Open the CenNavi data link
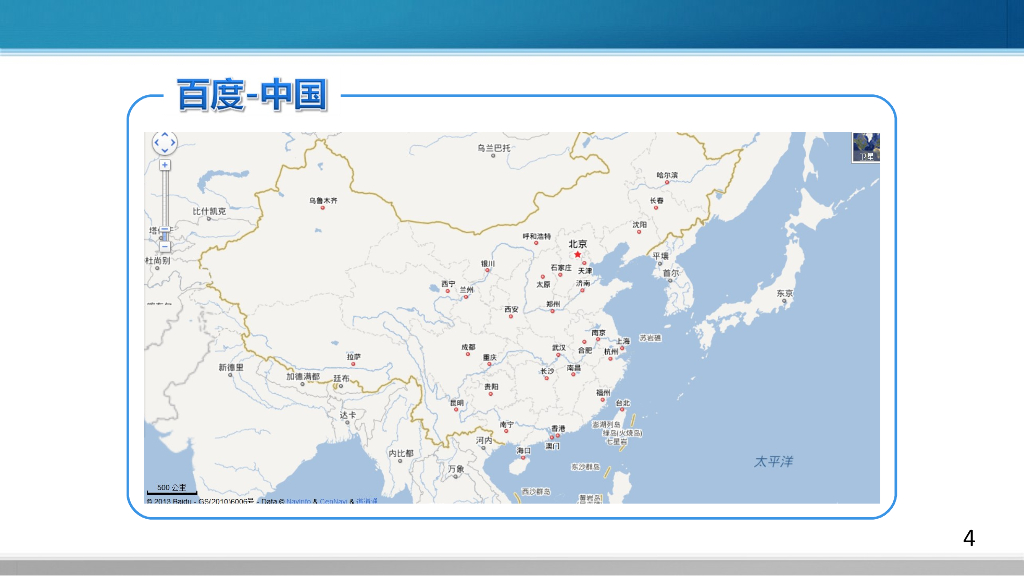 tap(333, 502)
